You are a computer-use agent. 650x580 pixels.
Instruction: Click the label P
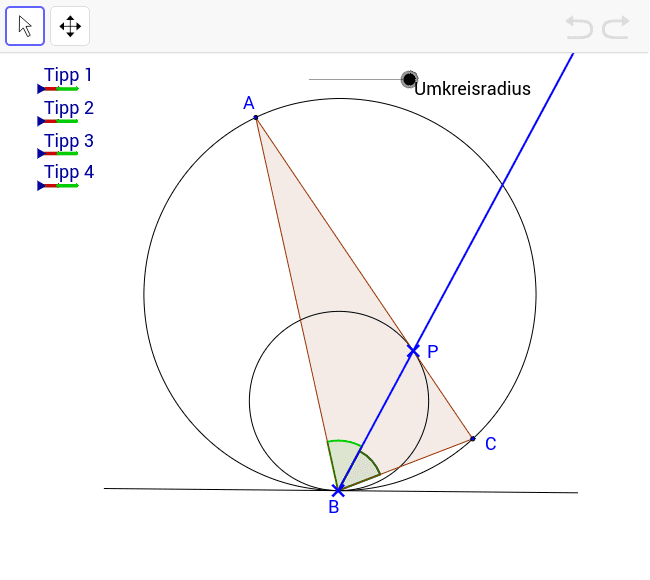(x=433, y=352)
